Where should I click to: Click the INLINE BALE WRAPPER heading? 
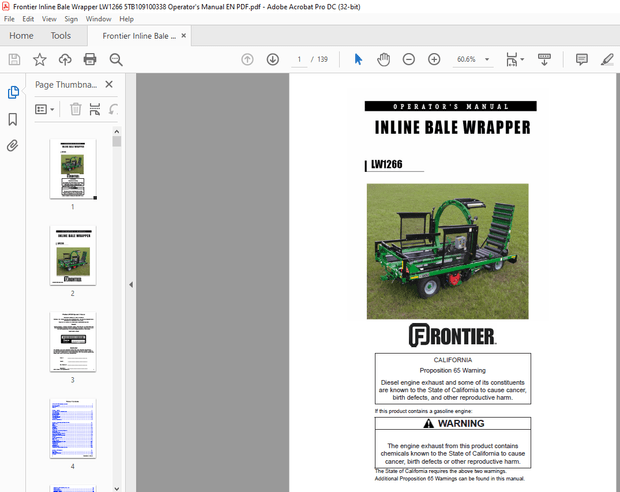pyautogui.click(x=452, y=127)
